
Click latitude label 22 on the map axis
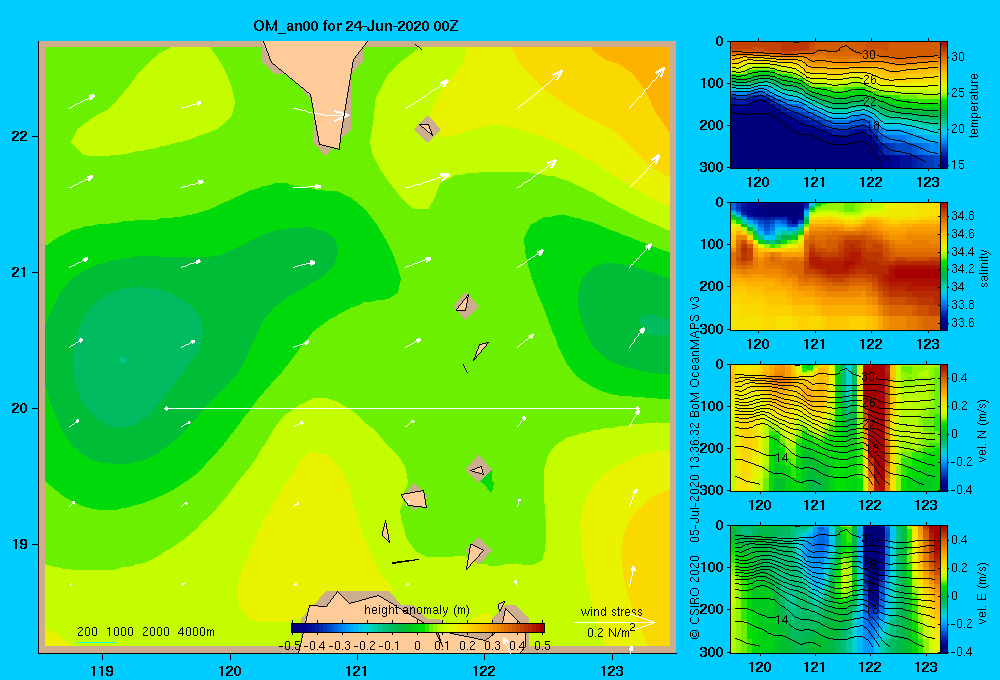click(x=20, y=136)
